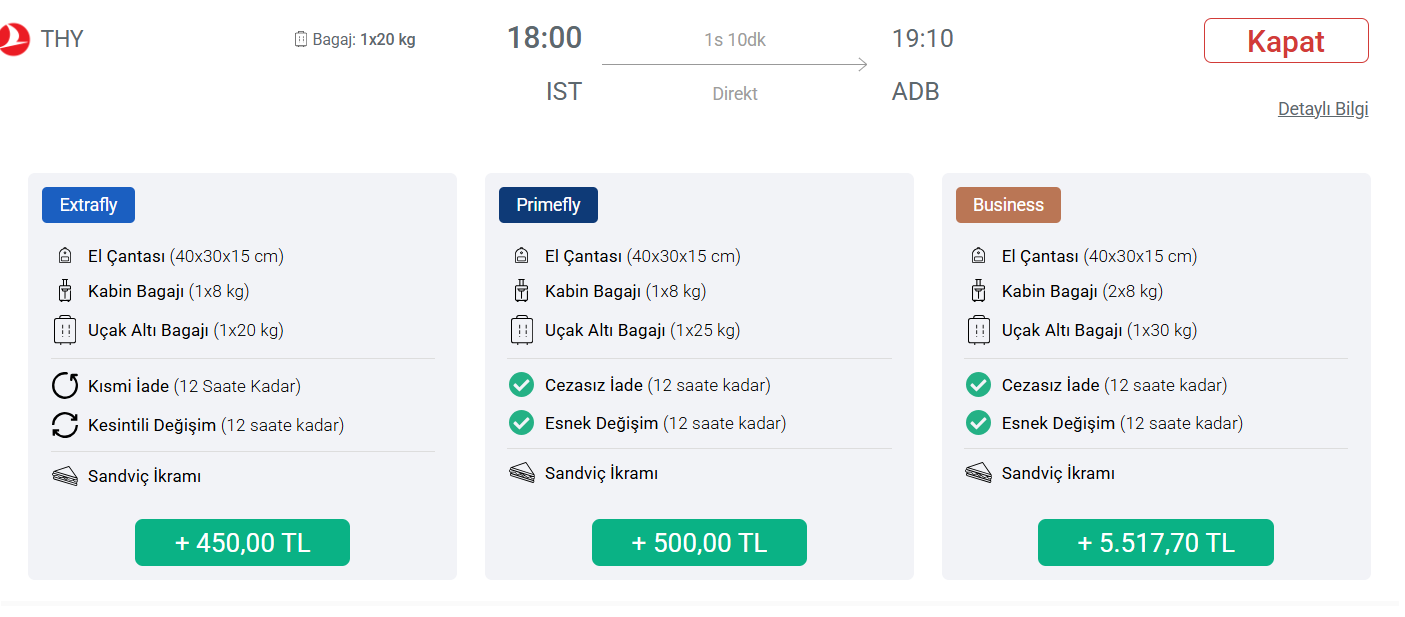Click the checked suitcase icon in Extrafly card
Viewport: 1405px width, 617px height.
(x=65, y=330)
